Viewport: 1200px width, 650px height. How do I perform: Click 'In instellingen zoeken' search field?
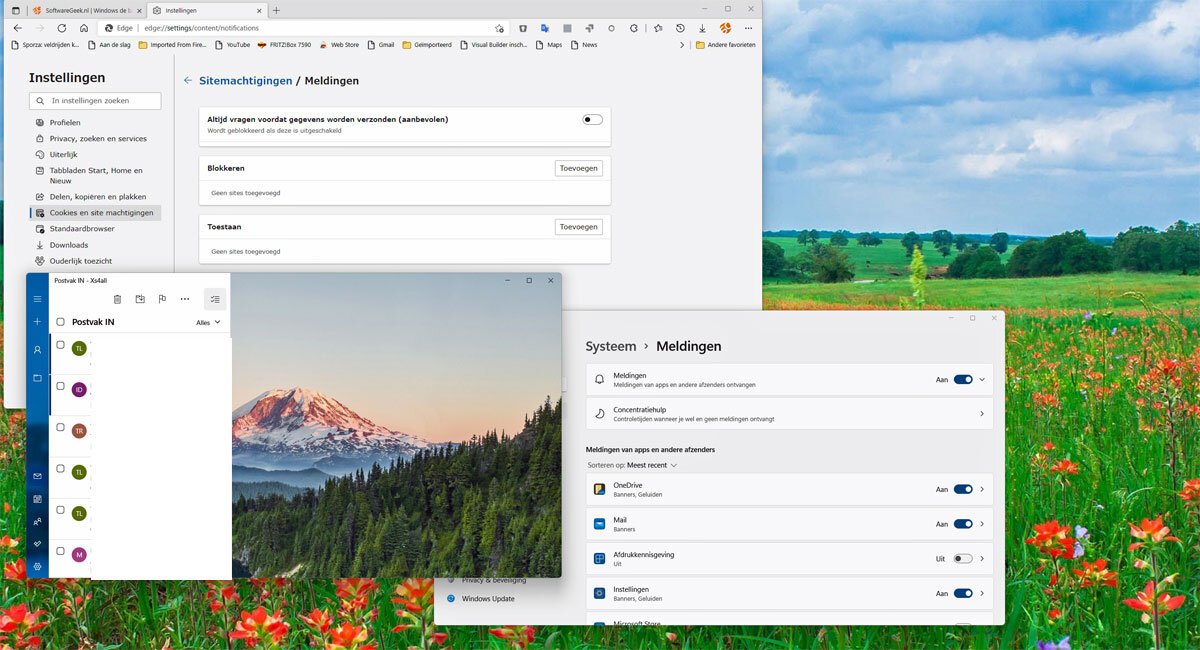click(x=96, y=101)
